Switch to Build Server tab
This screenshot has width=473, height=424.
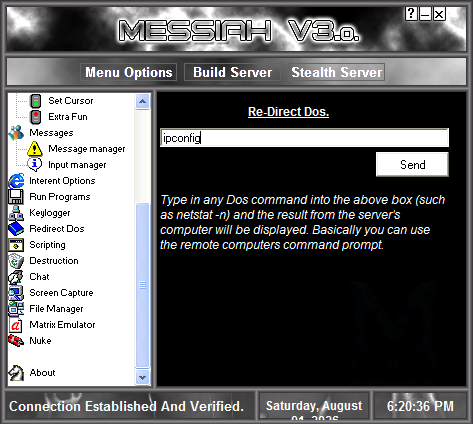point(233,72)
